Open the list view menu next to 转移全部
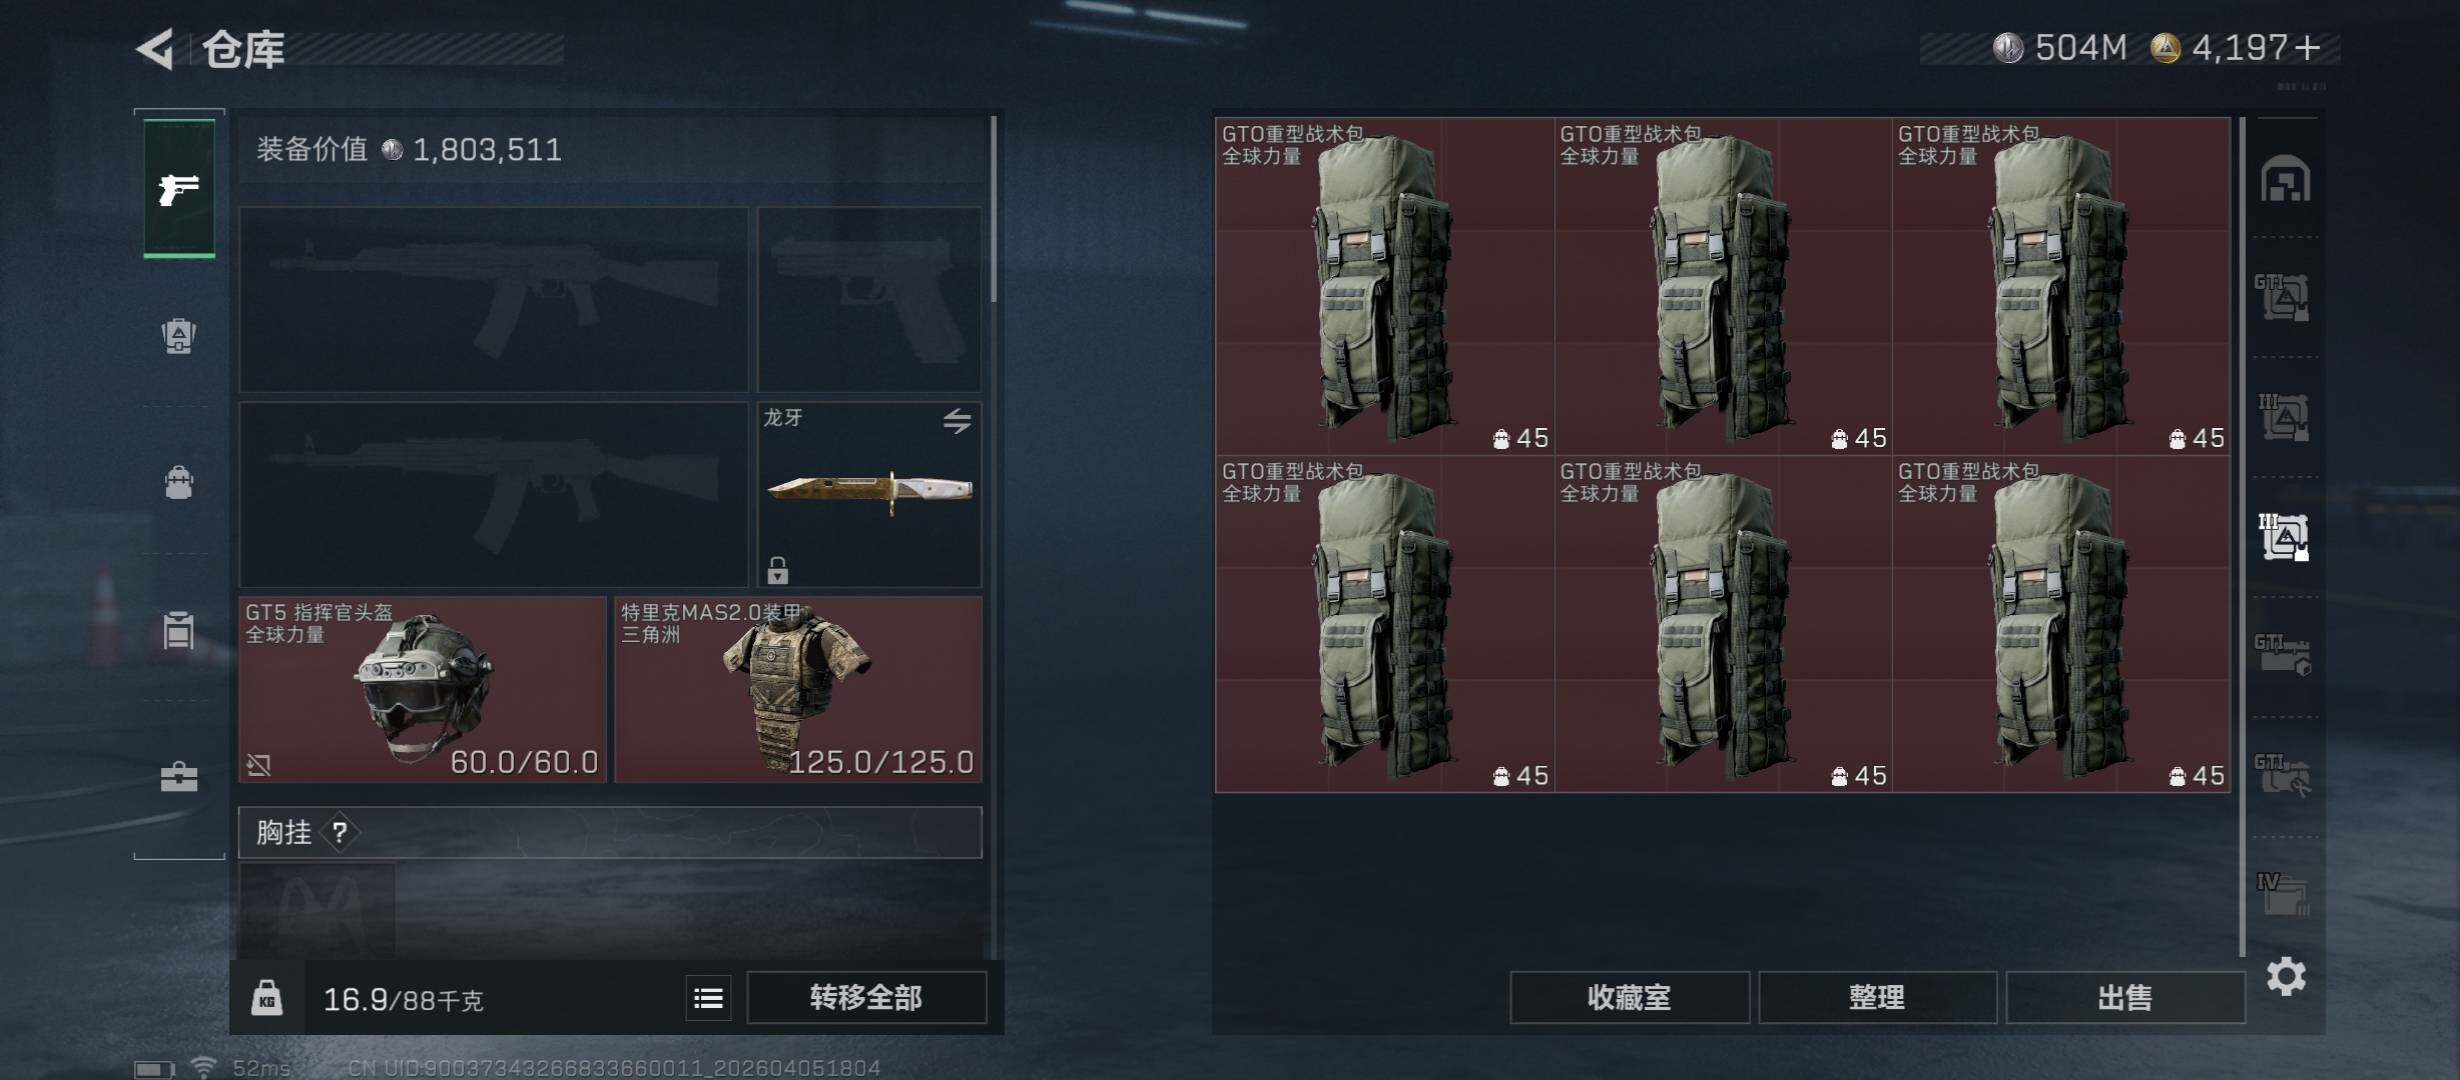The height and width of the screenshot is (1080, 2460). coord(708,998)
